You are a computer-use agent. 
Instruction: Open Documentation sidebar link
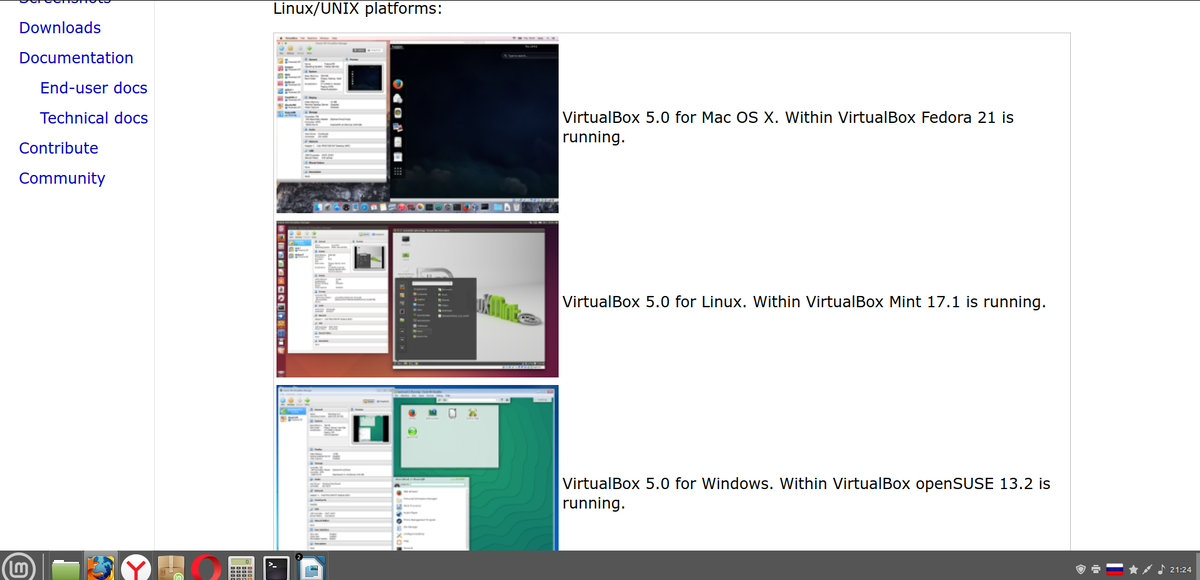(76, 58)
